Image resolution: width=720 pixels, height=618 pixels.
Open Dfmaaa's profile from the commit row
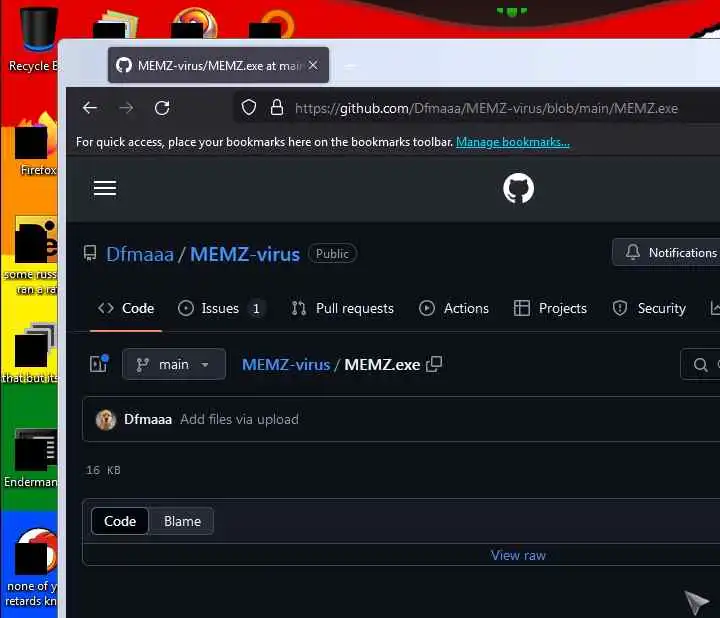[x=148, y=419]
